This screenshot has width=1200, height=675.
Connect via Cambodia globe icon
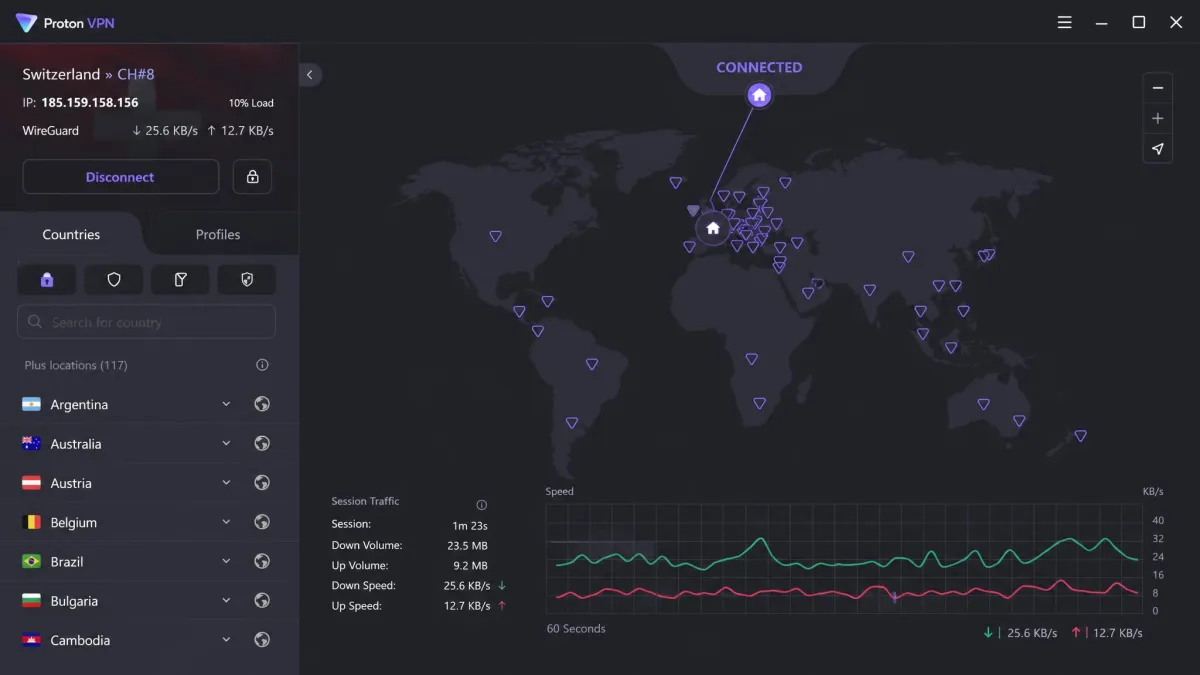click(262, 640)
